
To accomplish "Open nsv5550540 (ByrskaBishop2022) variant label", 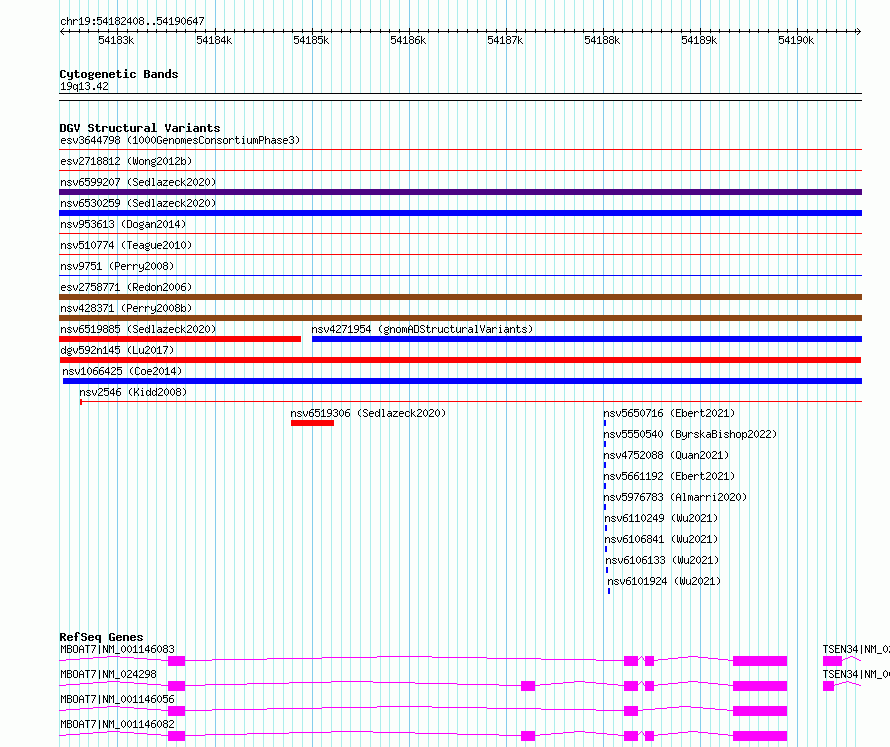I will 690,434.
